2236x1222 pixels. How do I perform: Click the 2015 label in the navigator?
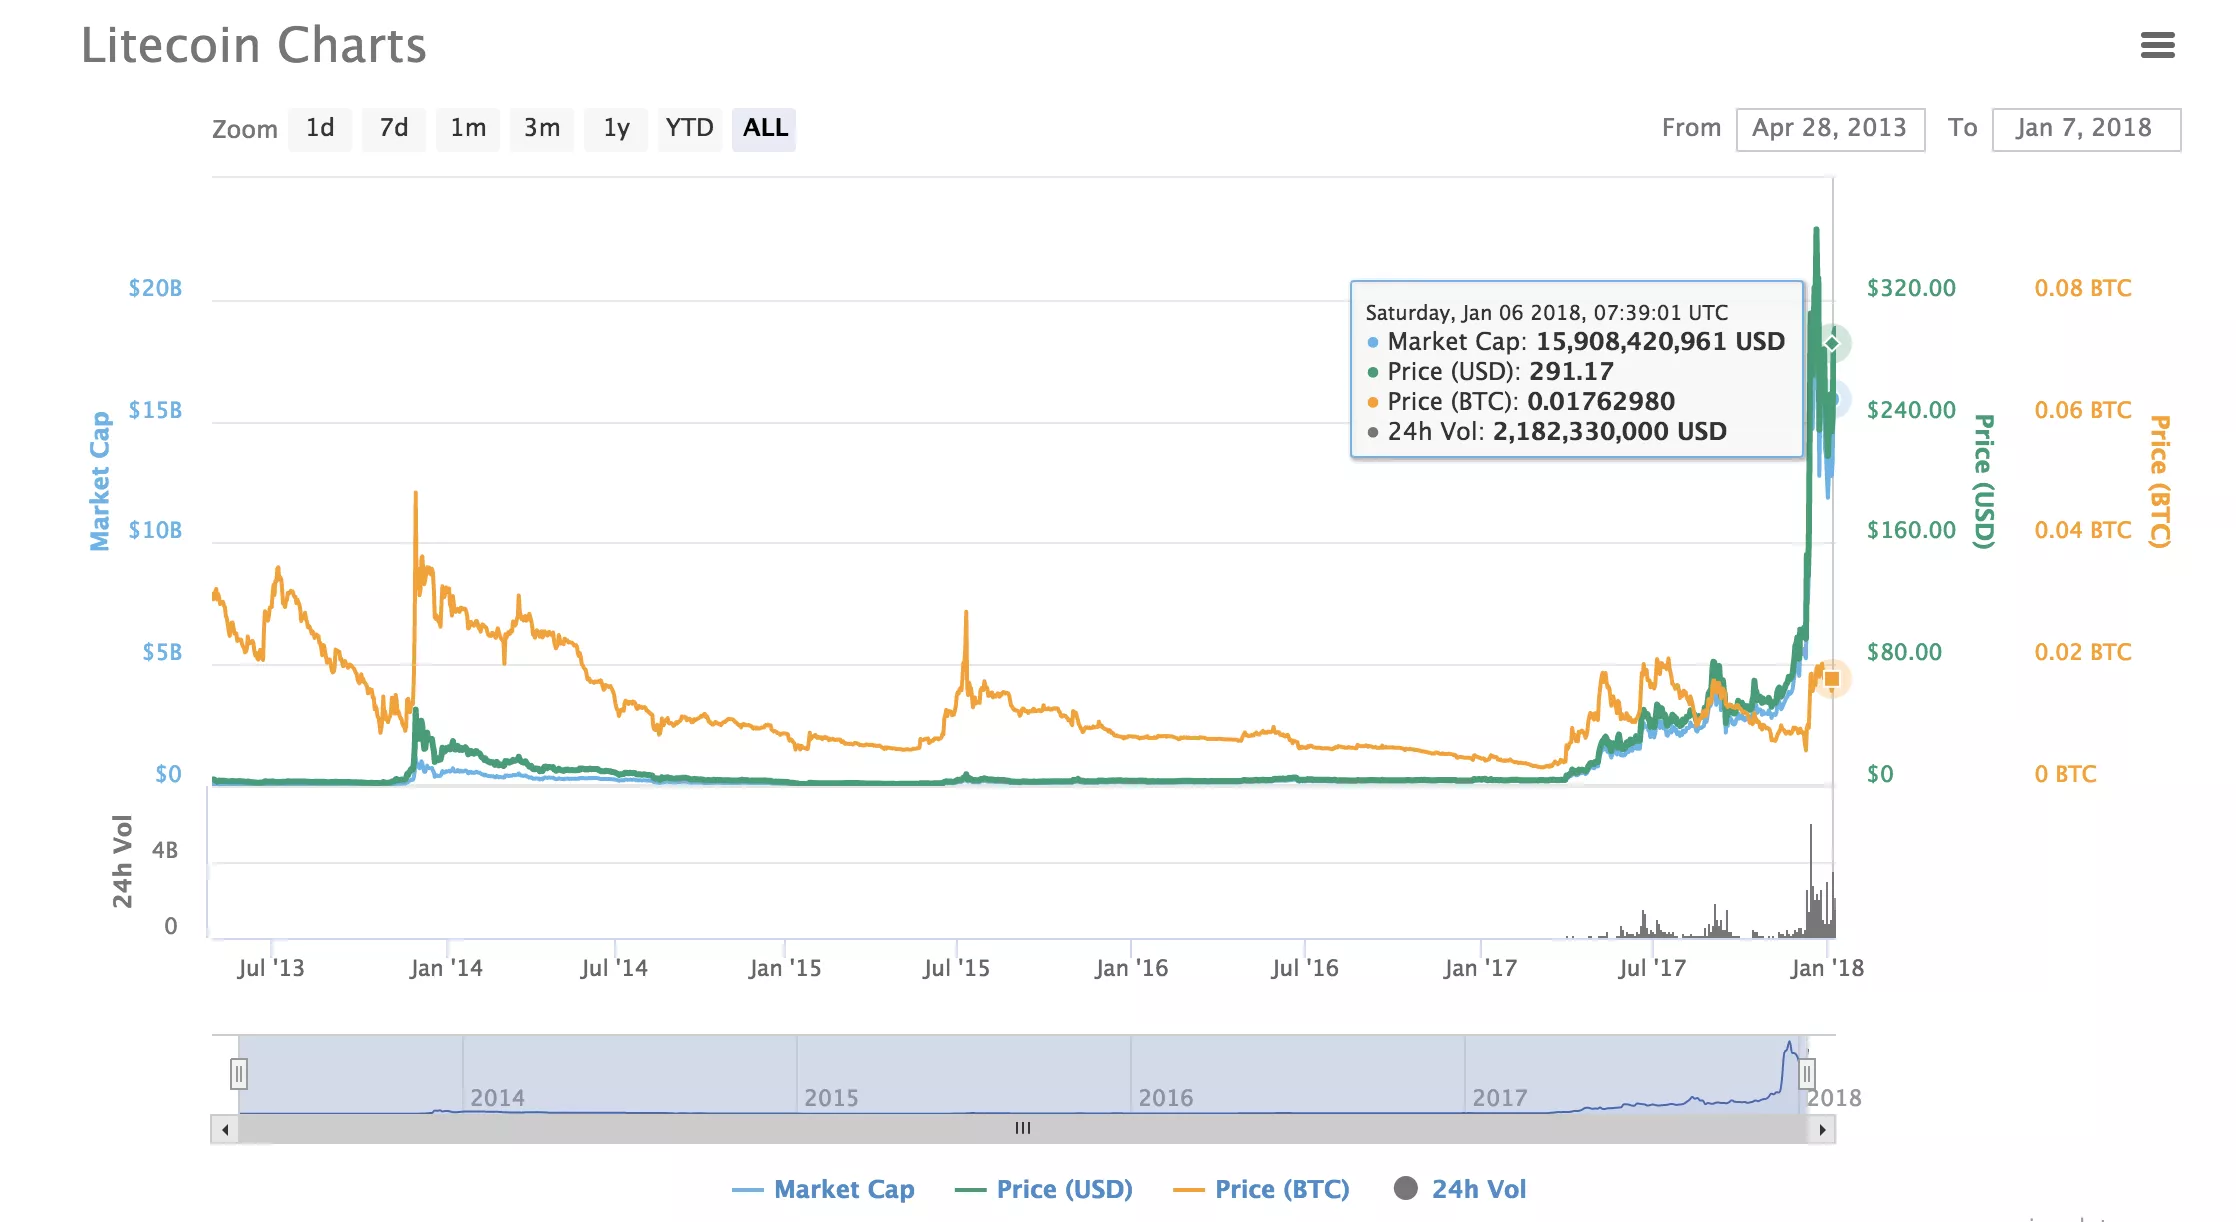[x=831, y=1098]
